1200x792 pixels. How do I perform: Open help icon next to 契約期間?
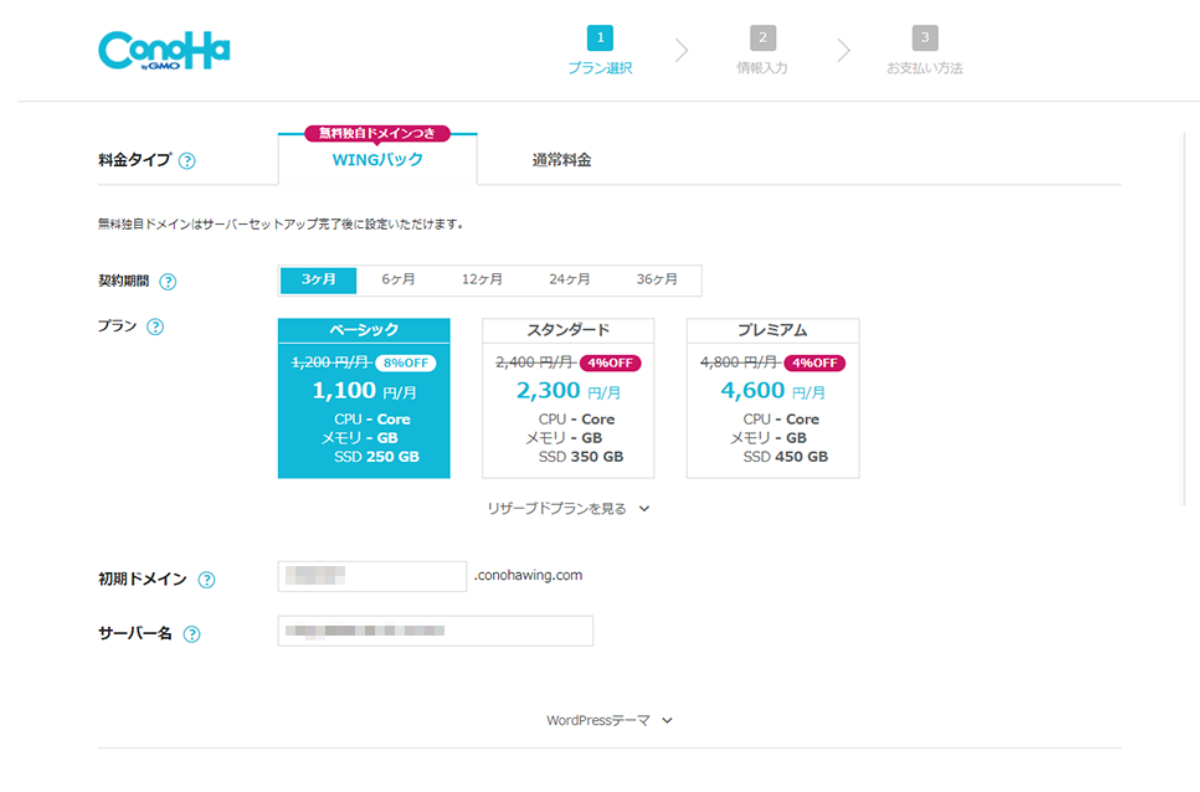tap(168, 282)
